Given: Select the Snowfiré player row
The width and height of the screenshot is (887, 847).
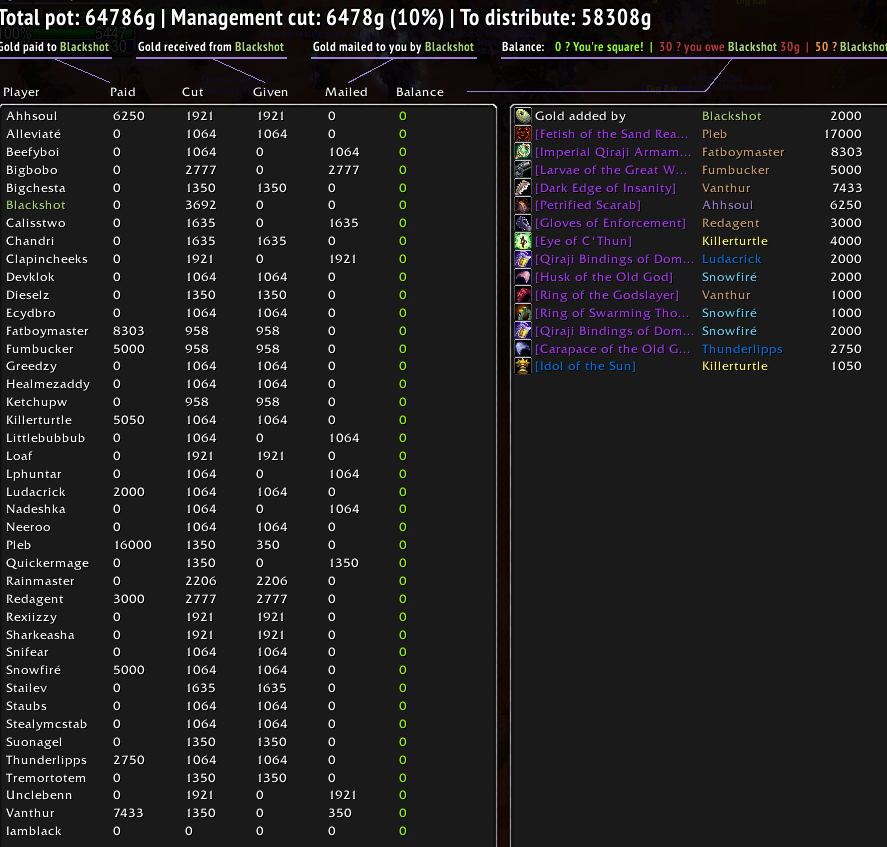Looking at the screenshot, I should pyautogui.click(x=248, y=670).
